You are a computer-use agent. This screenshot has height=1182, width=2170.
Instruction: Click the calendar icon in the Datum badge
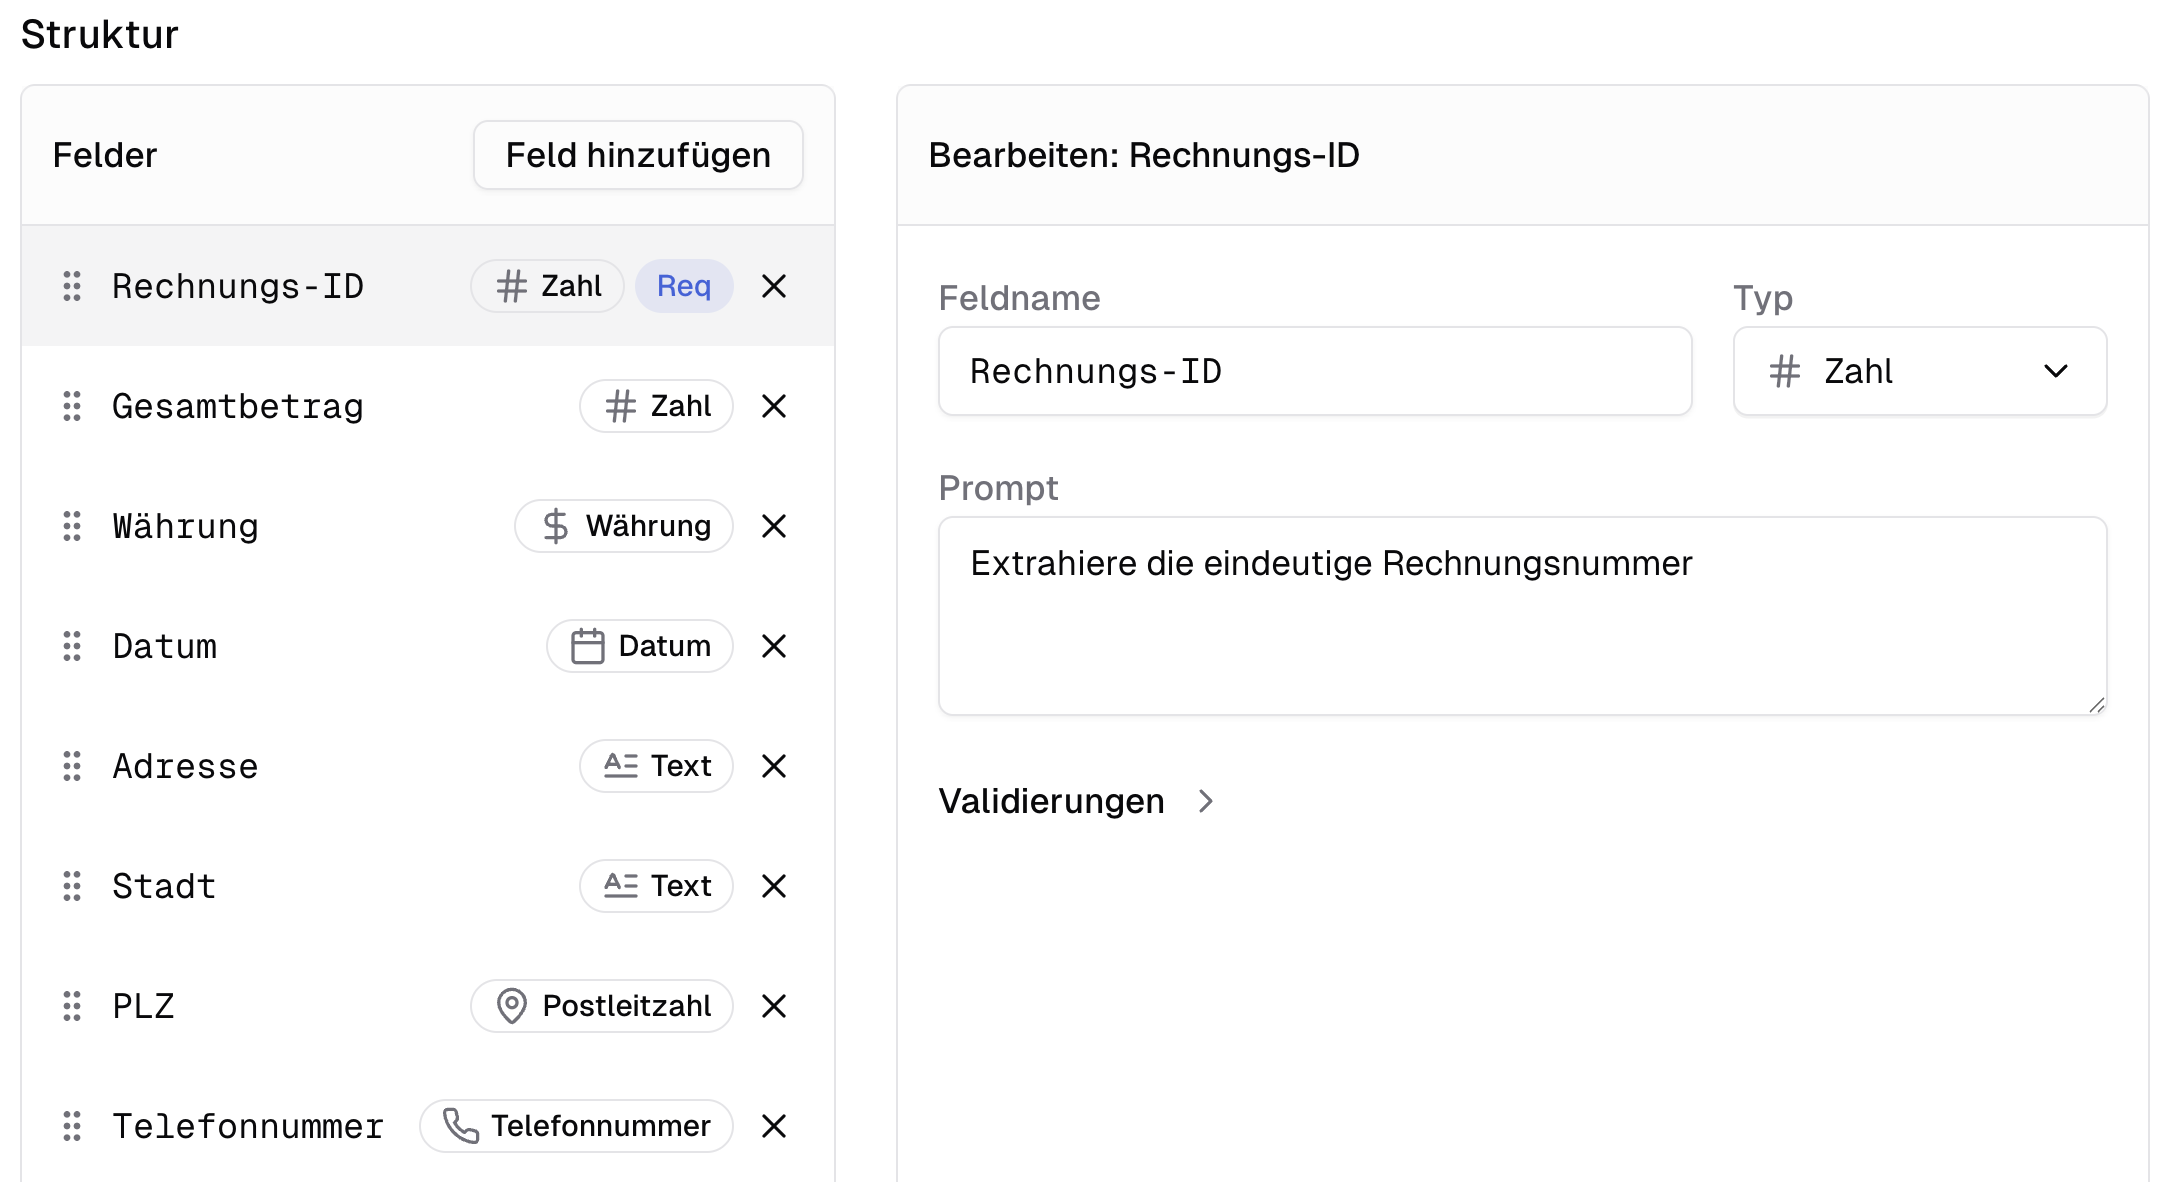[589, 646]
